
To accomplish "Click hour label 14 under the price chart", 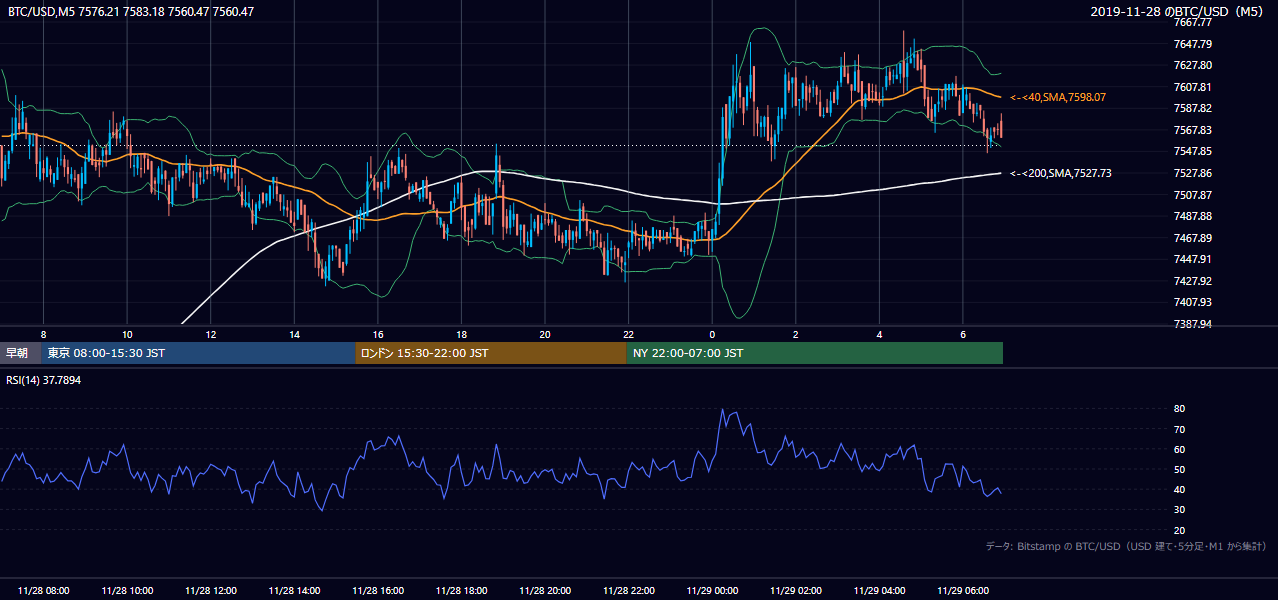I will (x=294, y=334).
